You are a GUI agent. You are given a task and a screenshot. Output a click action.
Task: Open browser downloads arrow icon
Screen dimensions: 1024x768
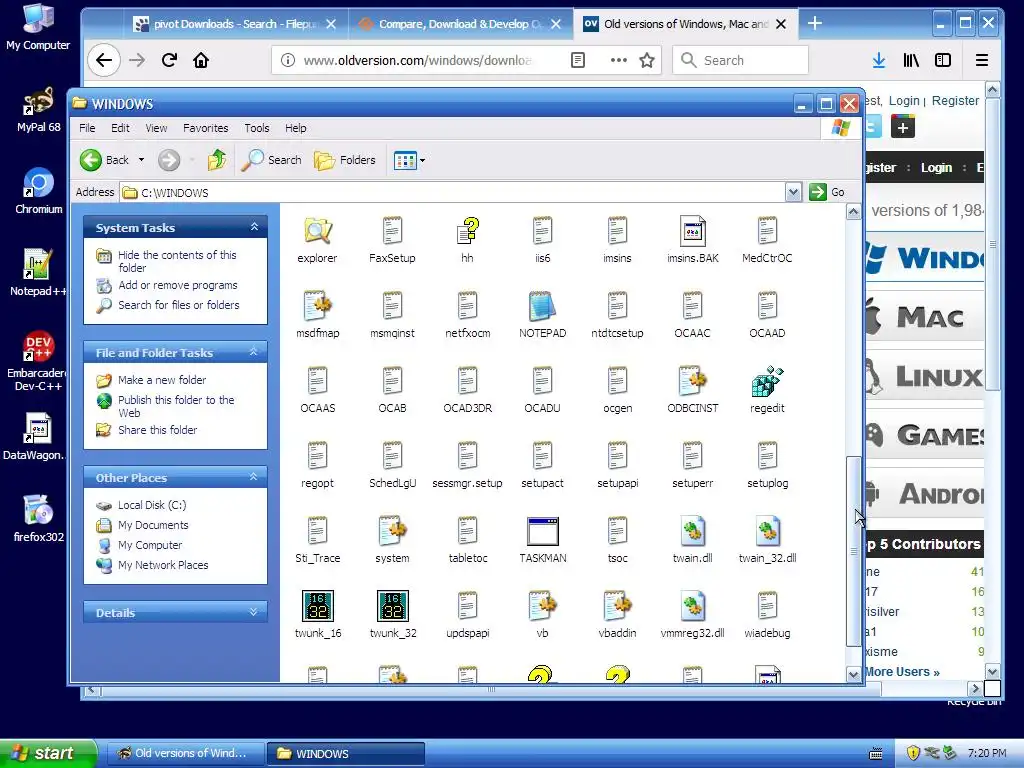point(879,60)
